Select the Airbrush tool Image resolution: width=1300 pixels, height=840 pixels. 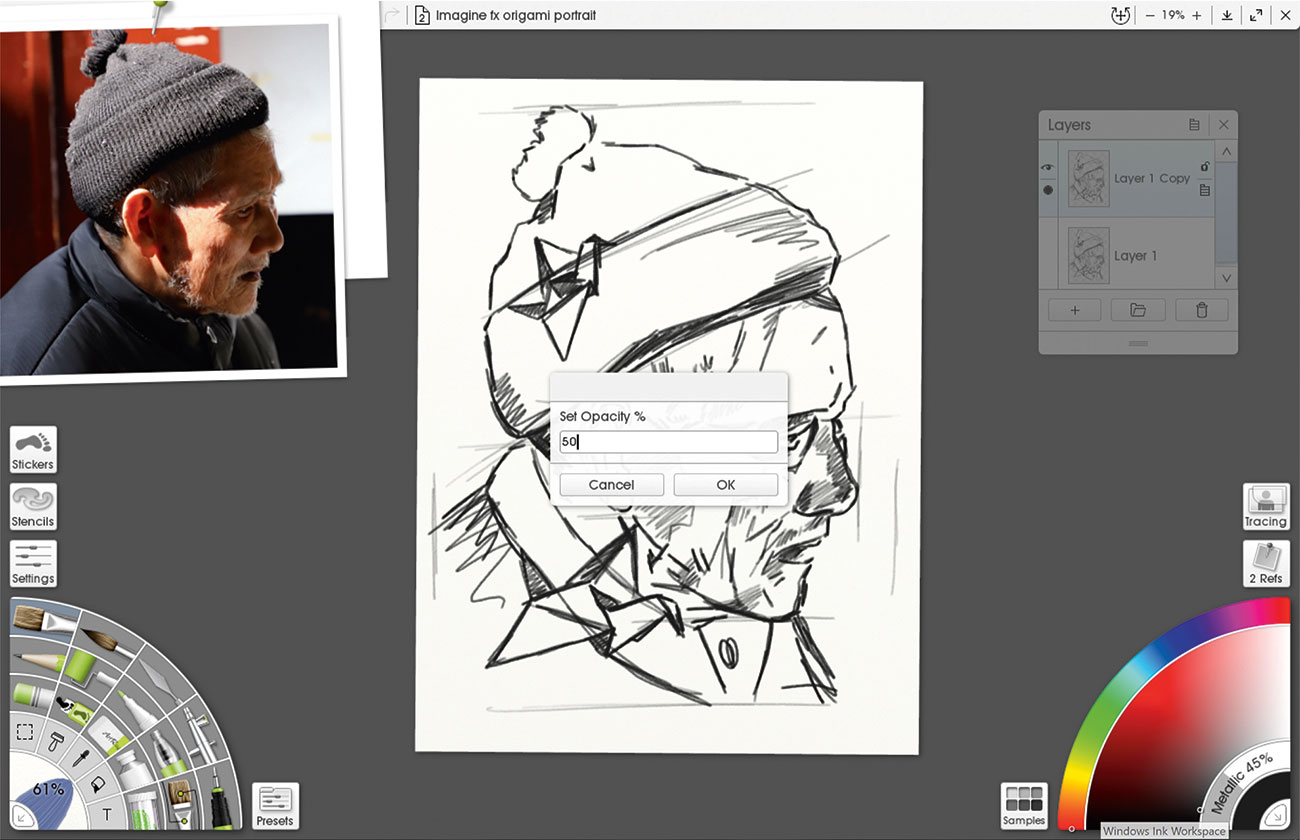point(202,736)
